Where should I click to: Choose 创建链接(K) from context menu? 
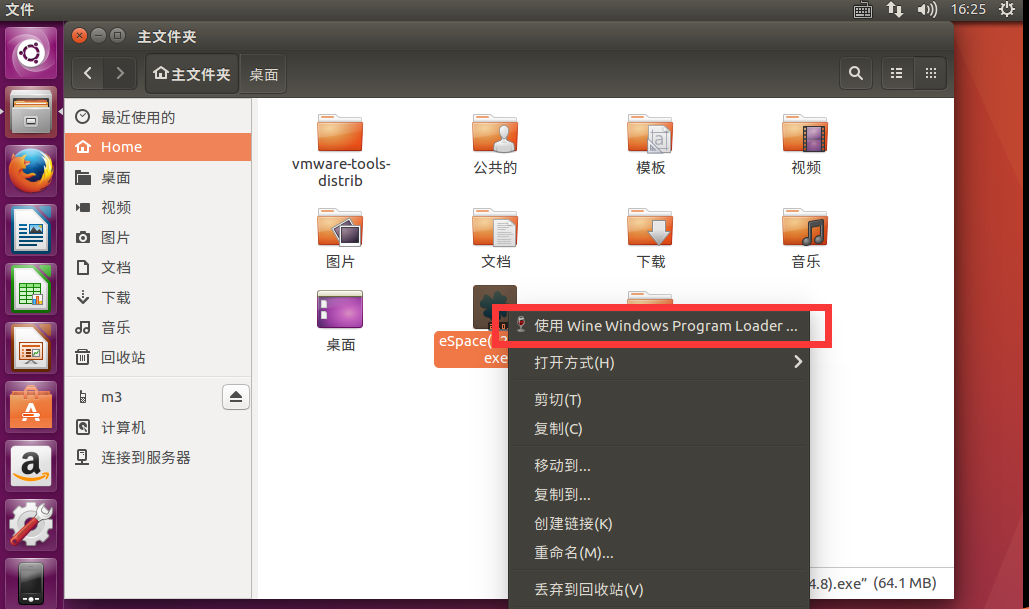[x=659, y=524]
